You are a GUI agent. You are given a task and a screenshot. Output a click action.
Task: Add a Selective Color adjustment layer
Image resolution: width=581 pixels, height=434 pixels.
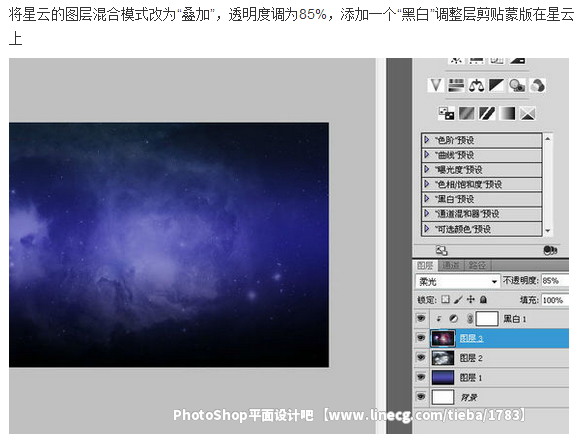[x=528, y=113]
